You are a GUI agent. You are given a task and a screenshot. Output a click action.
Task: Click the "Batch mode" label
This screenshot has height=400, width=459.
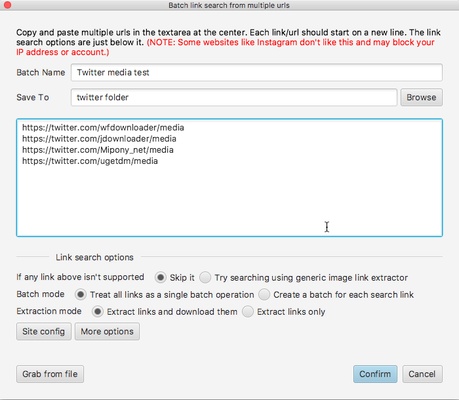[x=40, y=294]
